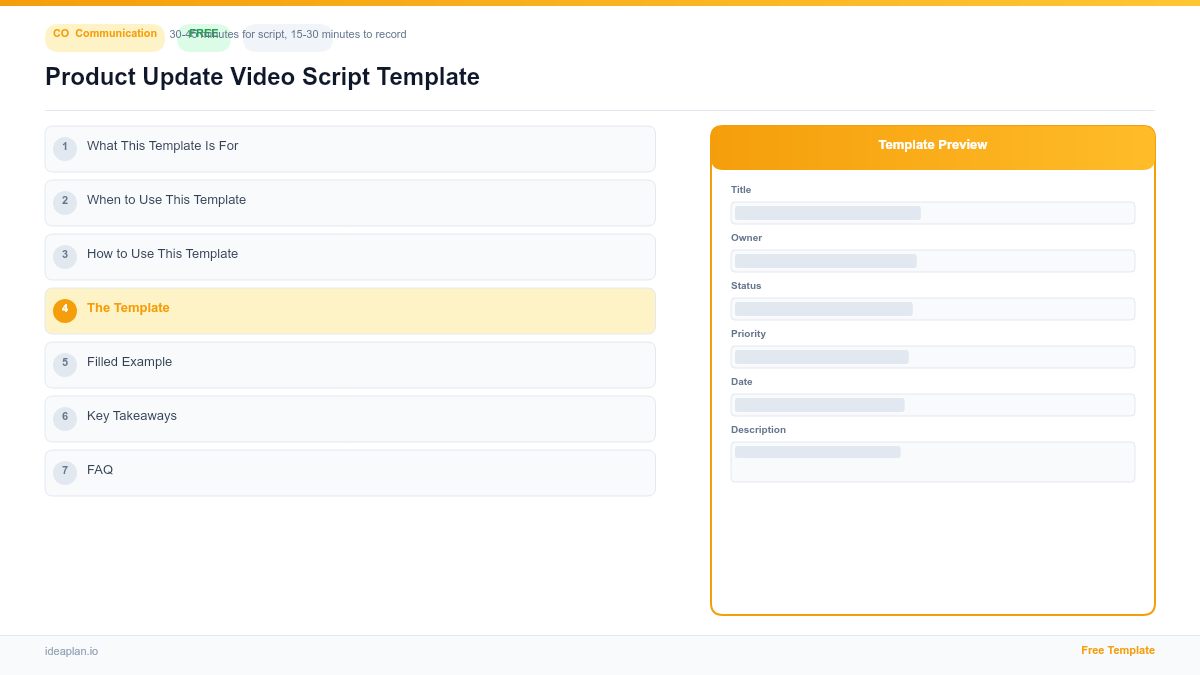Click the Priority input field
The image size is (1200, 675).
933,357
